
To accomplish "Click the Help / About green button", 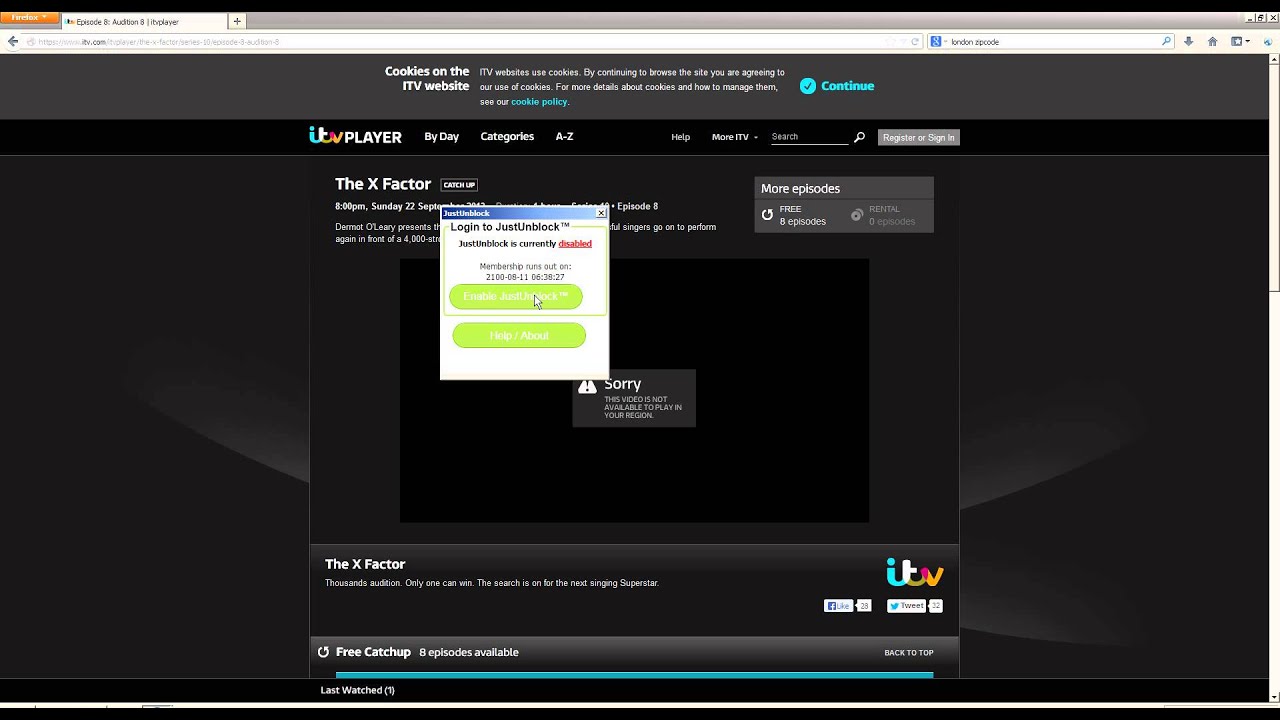I will pyautogui.click(x=519, y=336).
